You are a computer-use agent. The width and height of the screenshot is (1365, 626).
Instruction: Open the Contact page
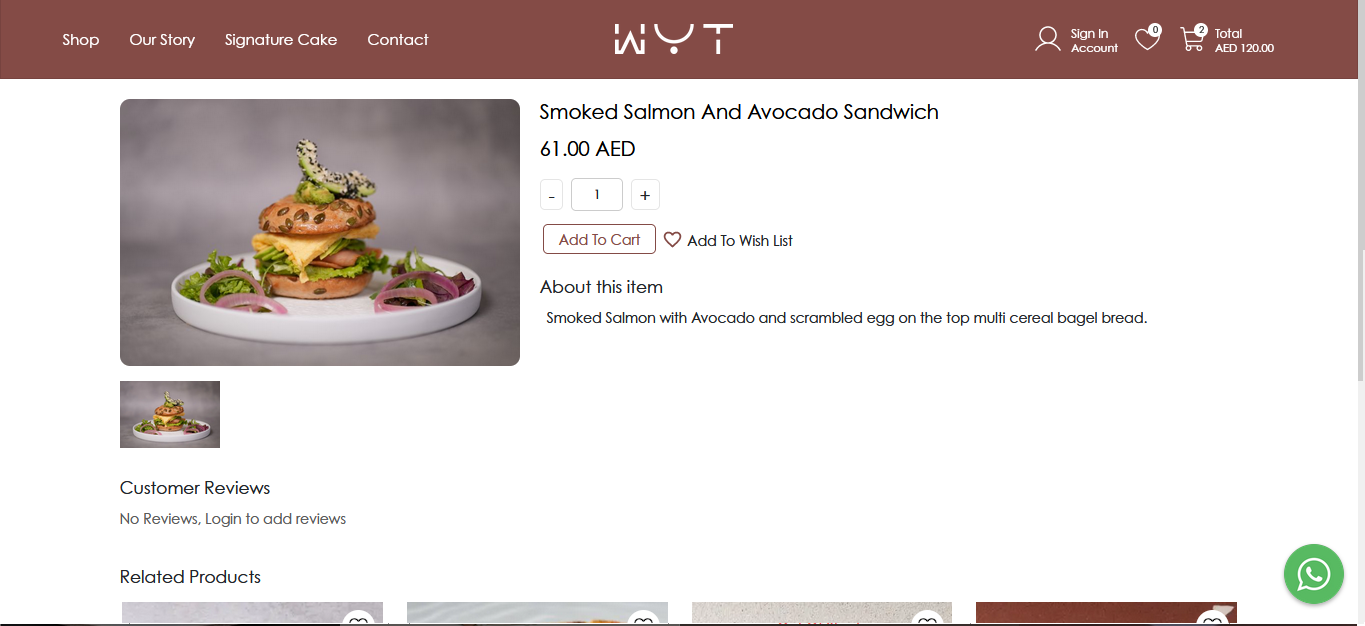point(397,40)
